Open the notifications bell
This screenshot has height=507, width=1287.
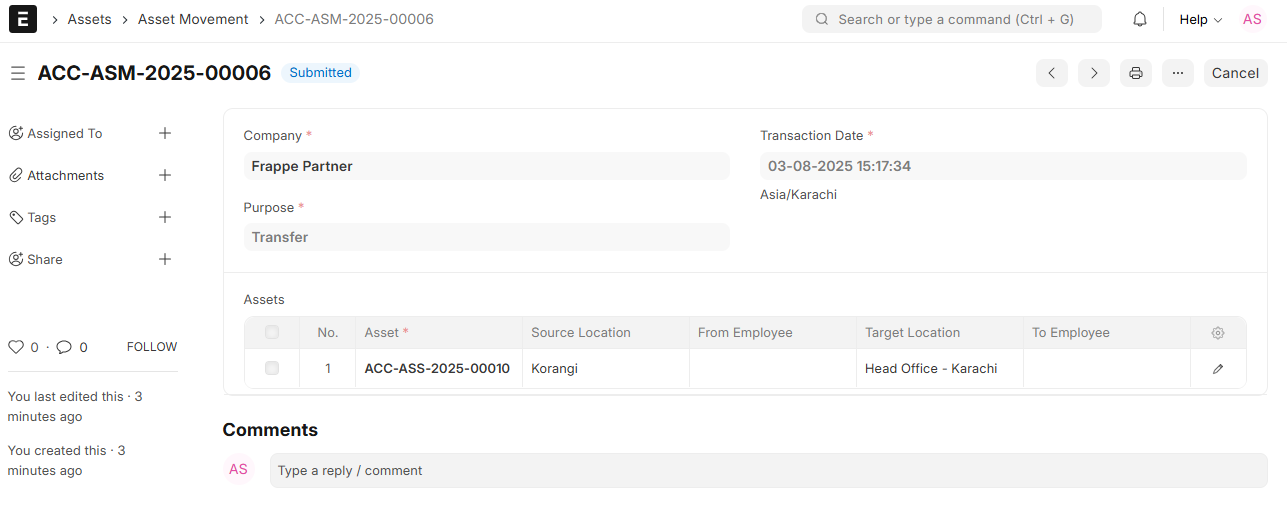(x=1139, y=19)
